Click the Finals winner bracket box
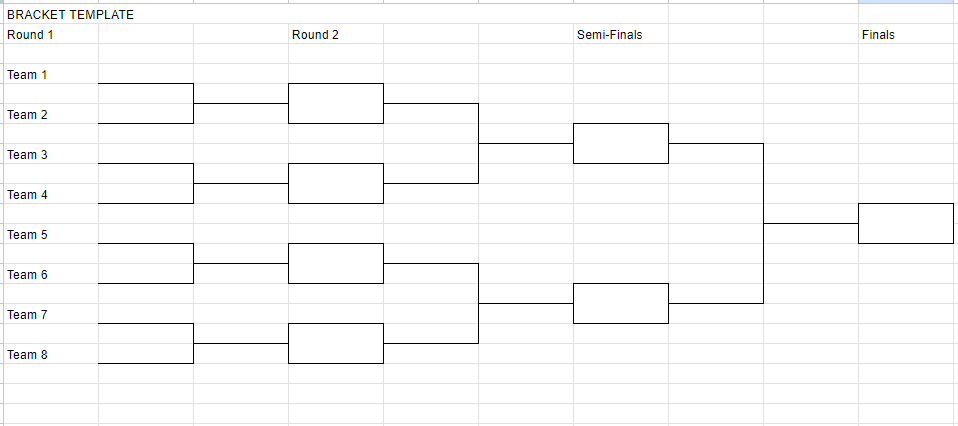 906,224
